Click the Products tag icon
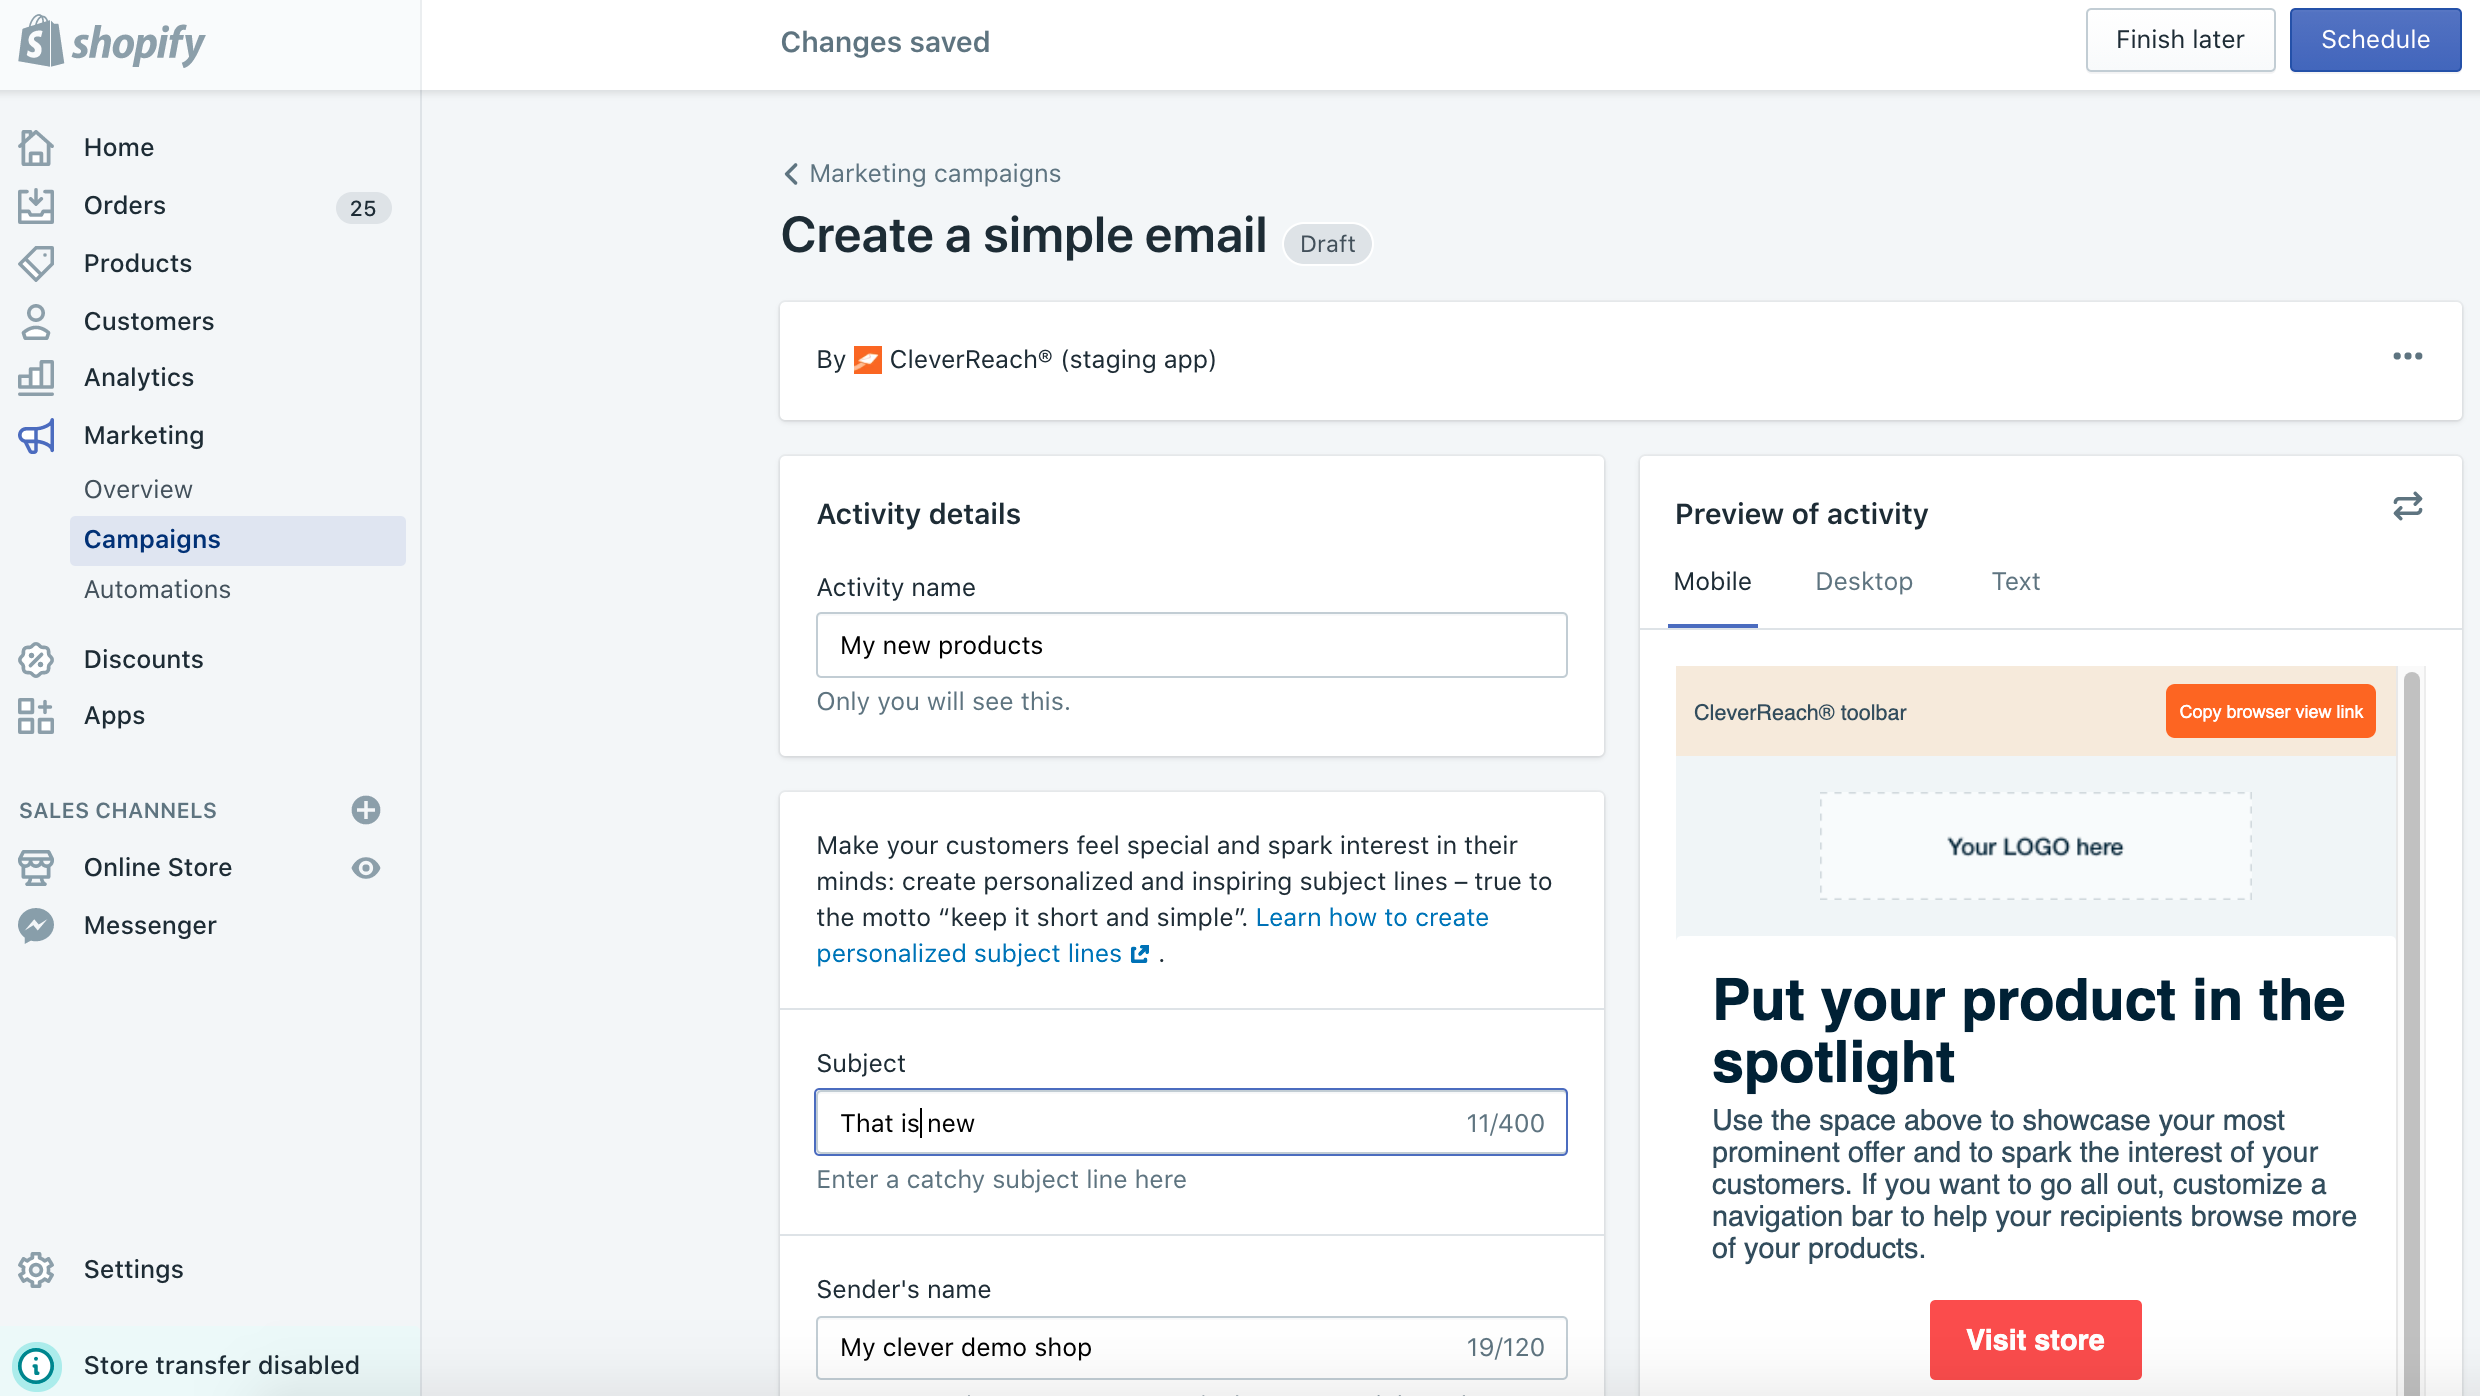 click(36, 264)
